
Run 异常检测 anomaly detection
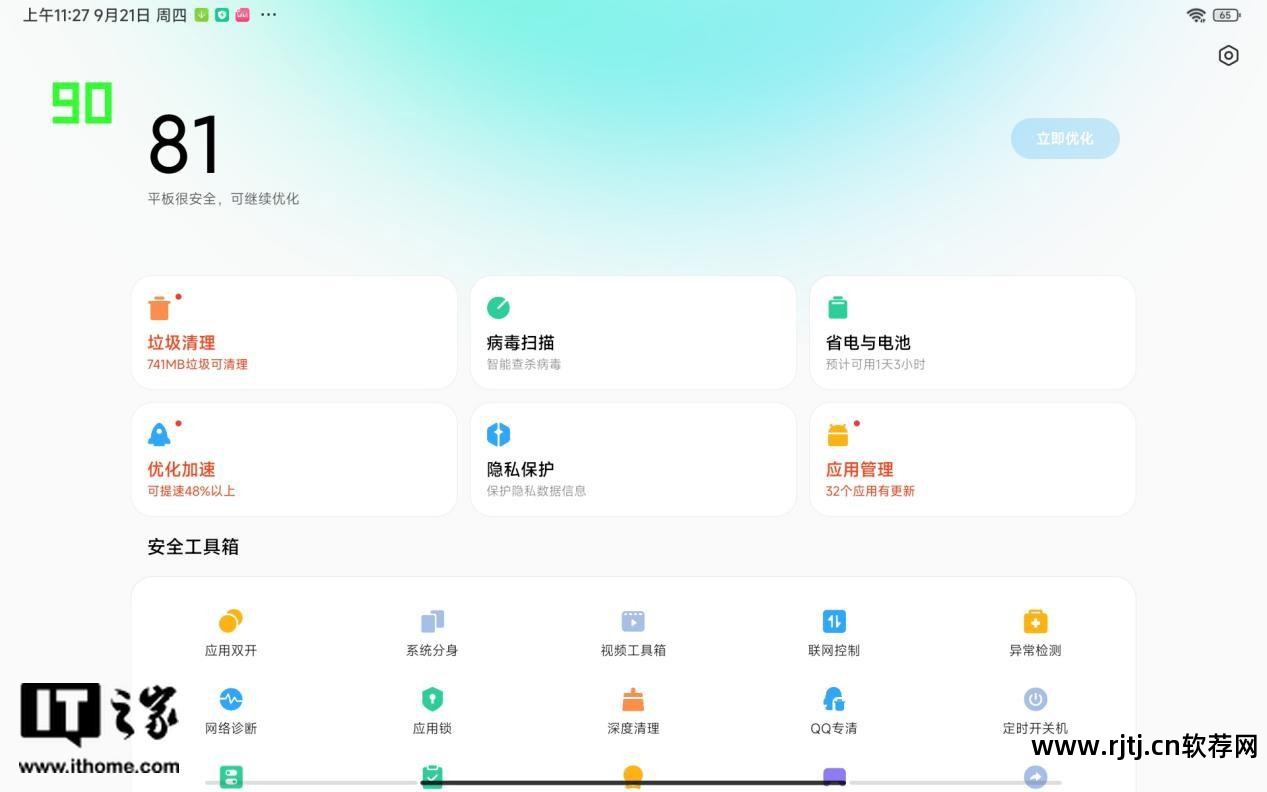click(1035, 631)
